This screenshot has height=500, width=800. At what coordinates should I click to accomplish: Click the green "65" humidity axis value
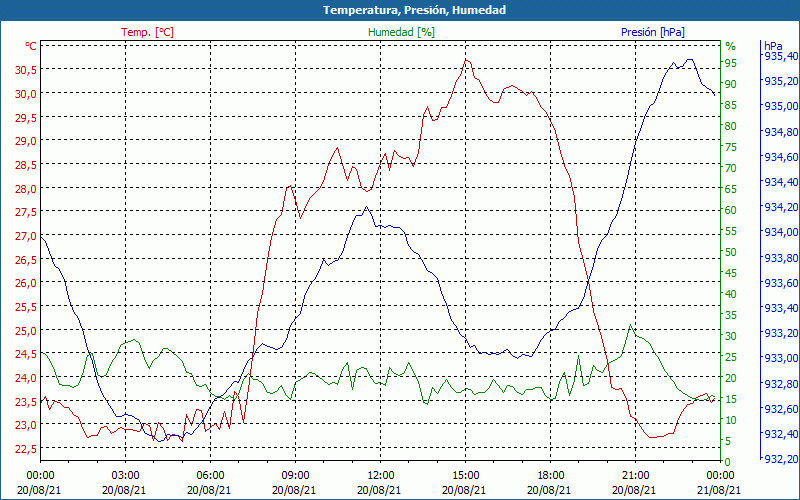(x=731, y=189)
